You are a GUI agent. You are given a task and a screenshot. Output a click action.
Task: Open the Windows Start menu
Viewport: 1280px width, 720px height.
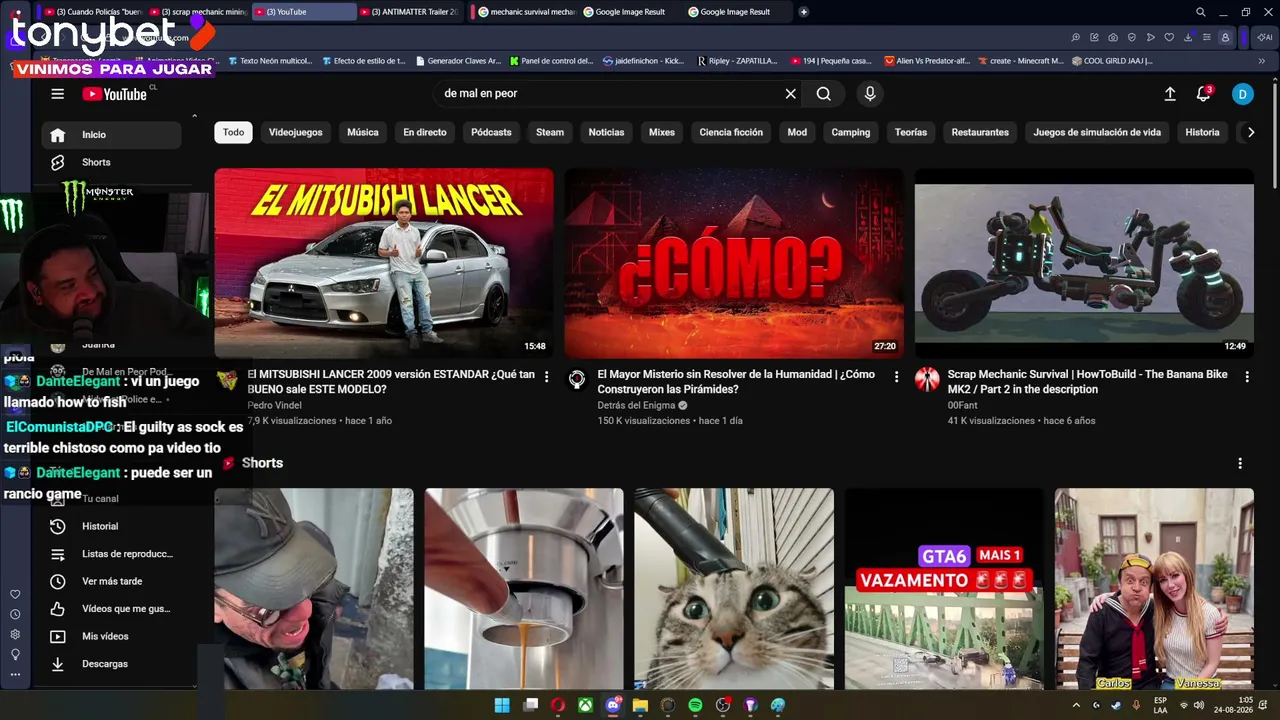(502, 705)
